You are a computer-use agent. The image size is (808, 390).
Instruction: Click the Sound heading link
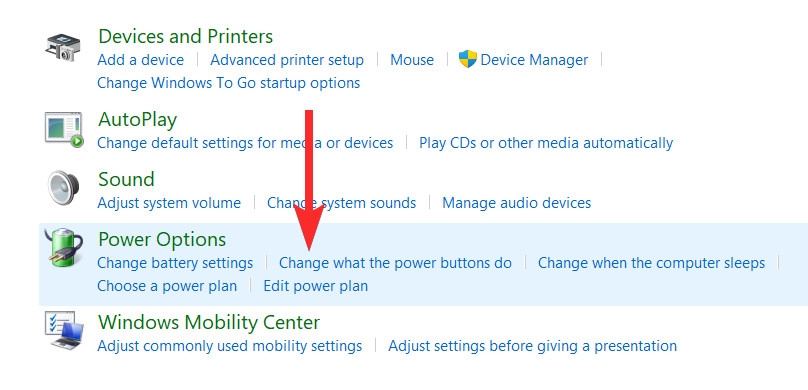126,179
